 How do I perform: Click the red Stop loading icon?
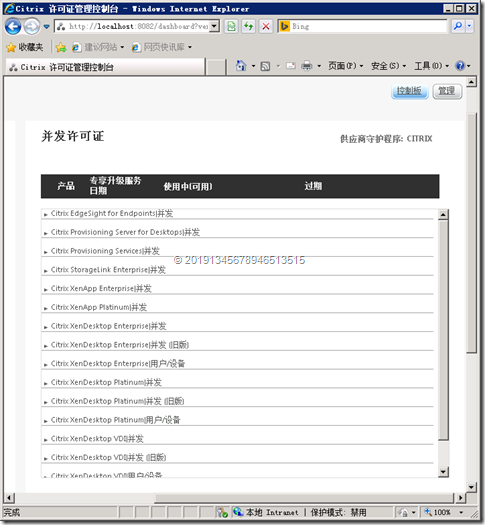[x=266, y=26]
